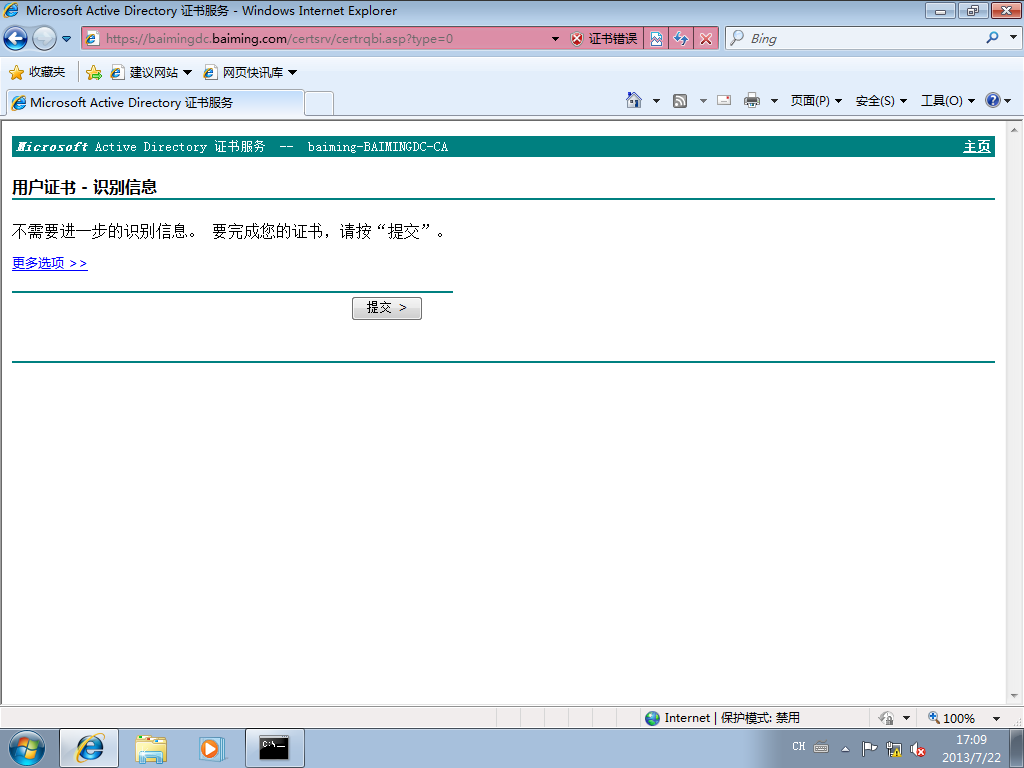The image size is (1024, 768).
Task: Click the search magnifier button
Action: (992, 38)
